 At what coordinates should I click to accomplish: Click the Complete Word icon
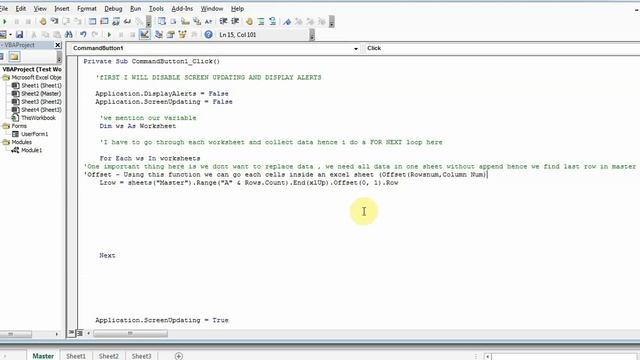point(208,21)
